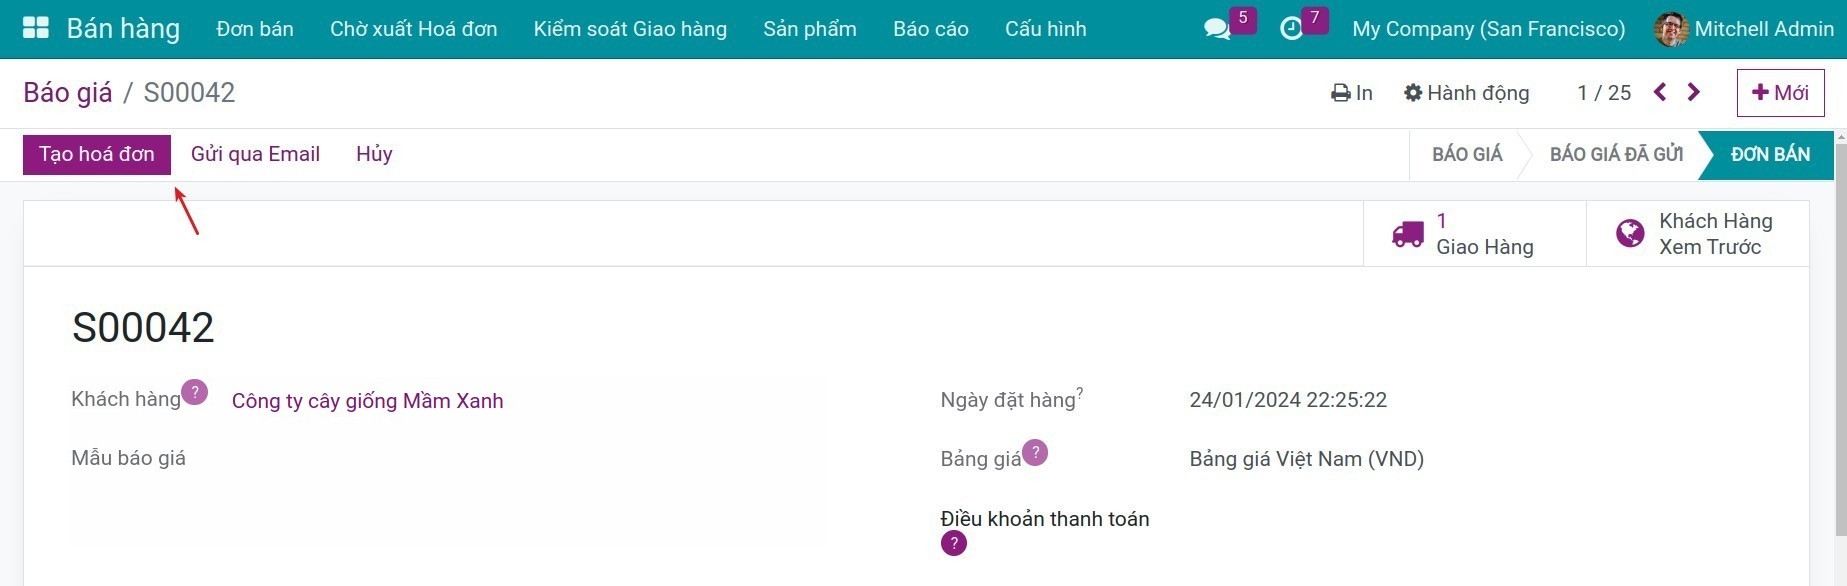The image size is (1847, 586).
Task: Open the Mitchell Admin user menu
Action: click(1745, 29)
